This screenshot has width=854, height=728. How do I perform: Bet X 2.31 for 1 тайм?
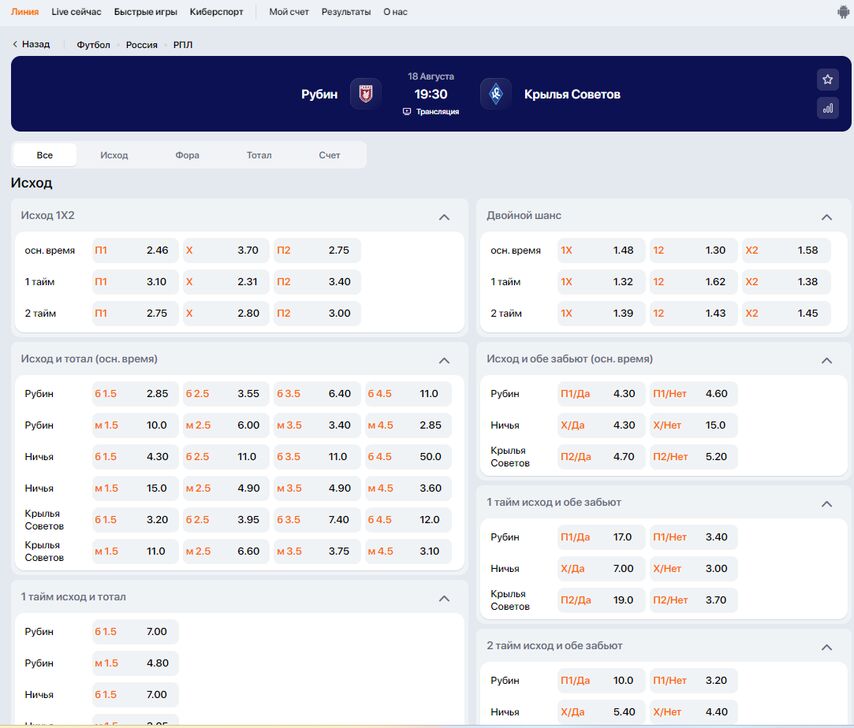226,282
